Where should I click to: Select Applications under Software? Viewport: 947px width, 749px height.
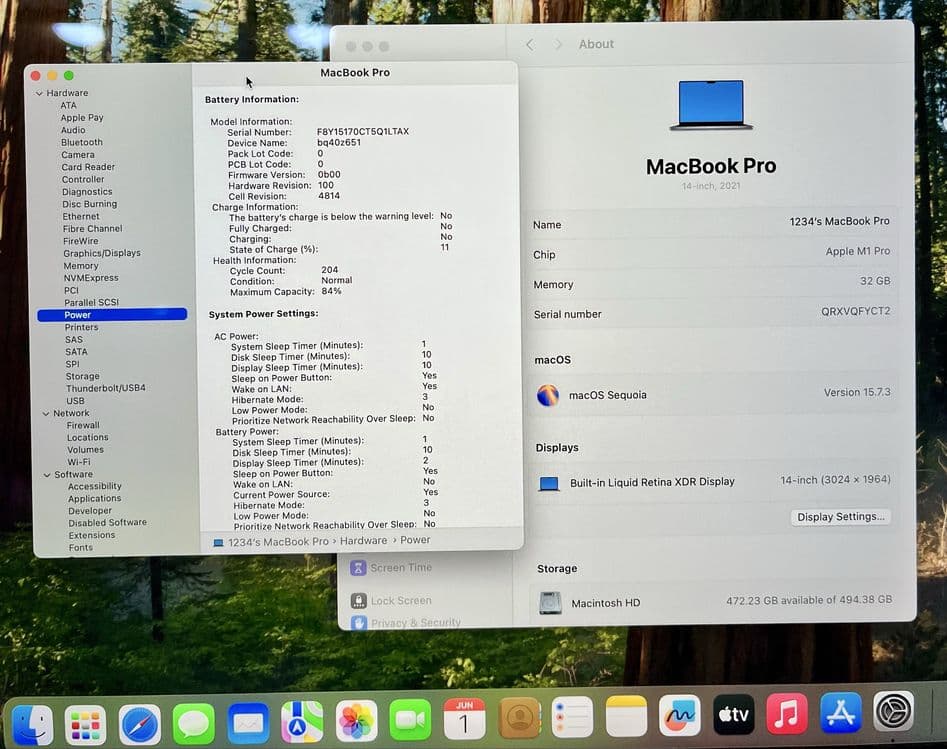coord(95,499)
